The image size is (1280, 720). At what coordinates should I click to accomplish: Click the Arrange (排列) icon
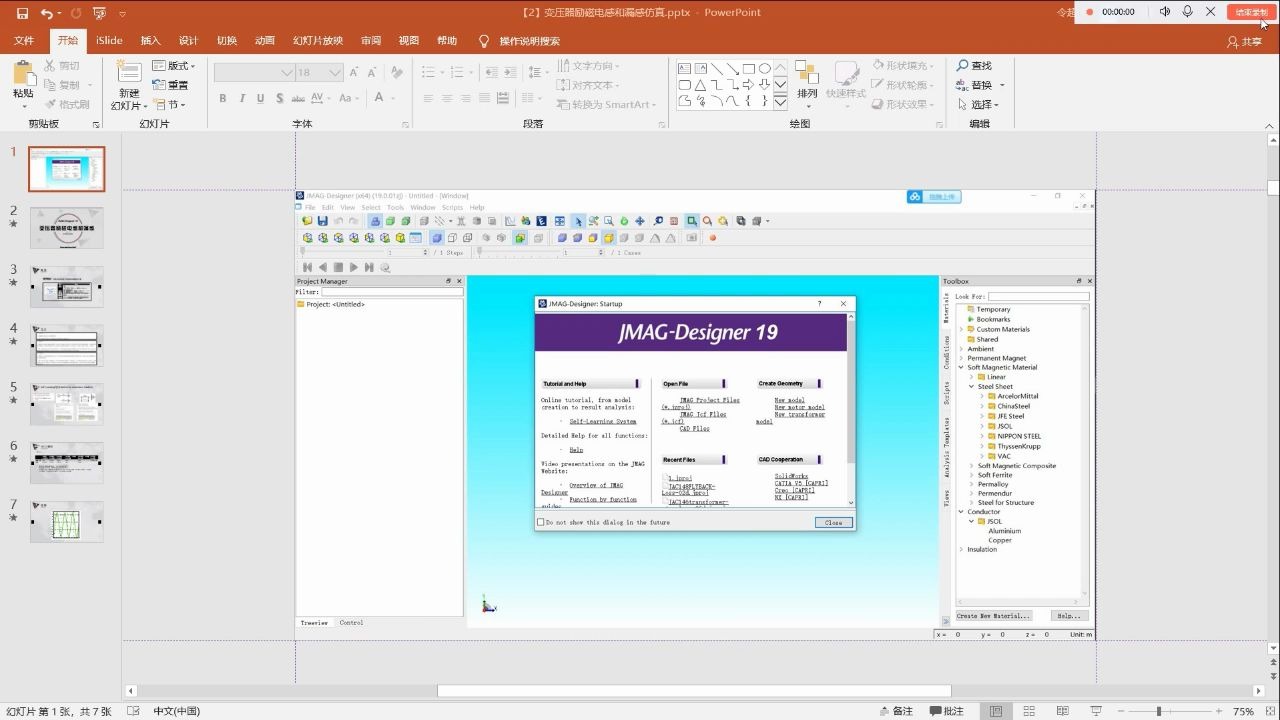pyautogui.click(x=807, y=73)
